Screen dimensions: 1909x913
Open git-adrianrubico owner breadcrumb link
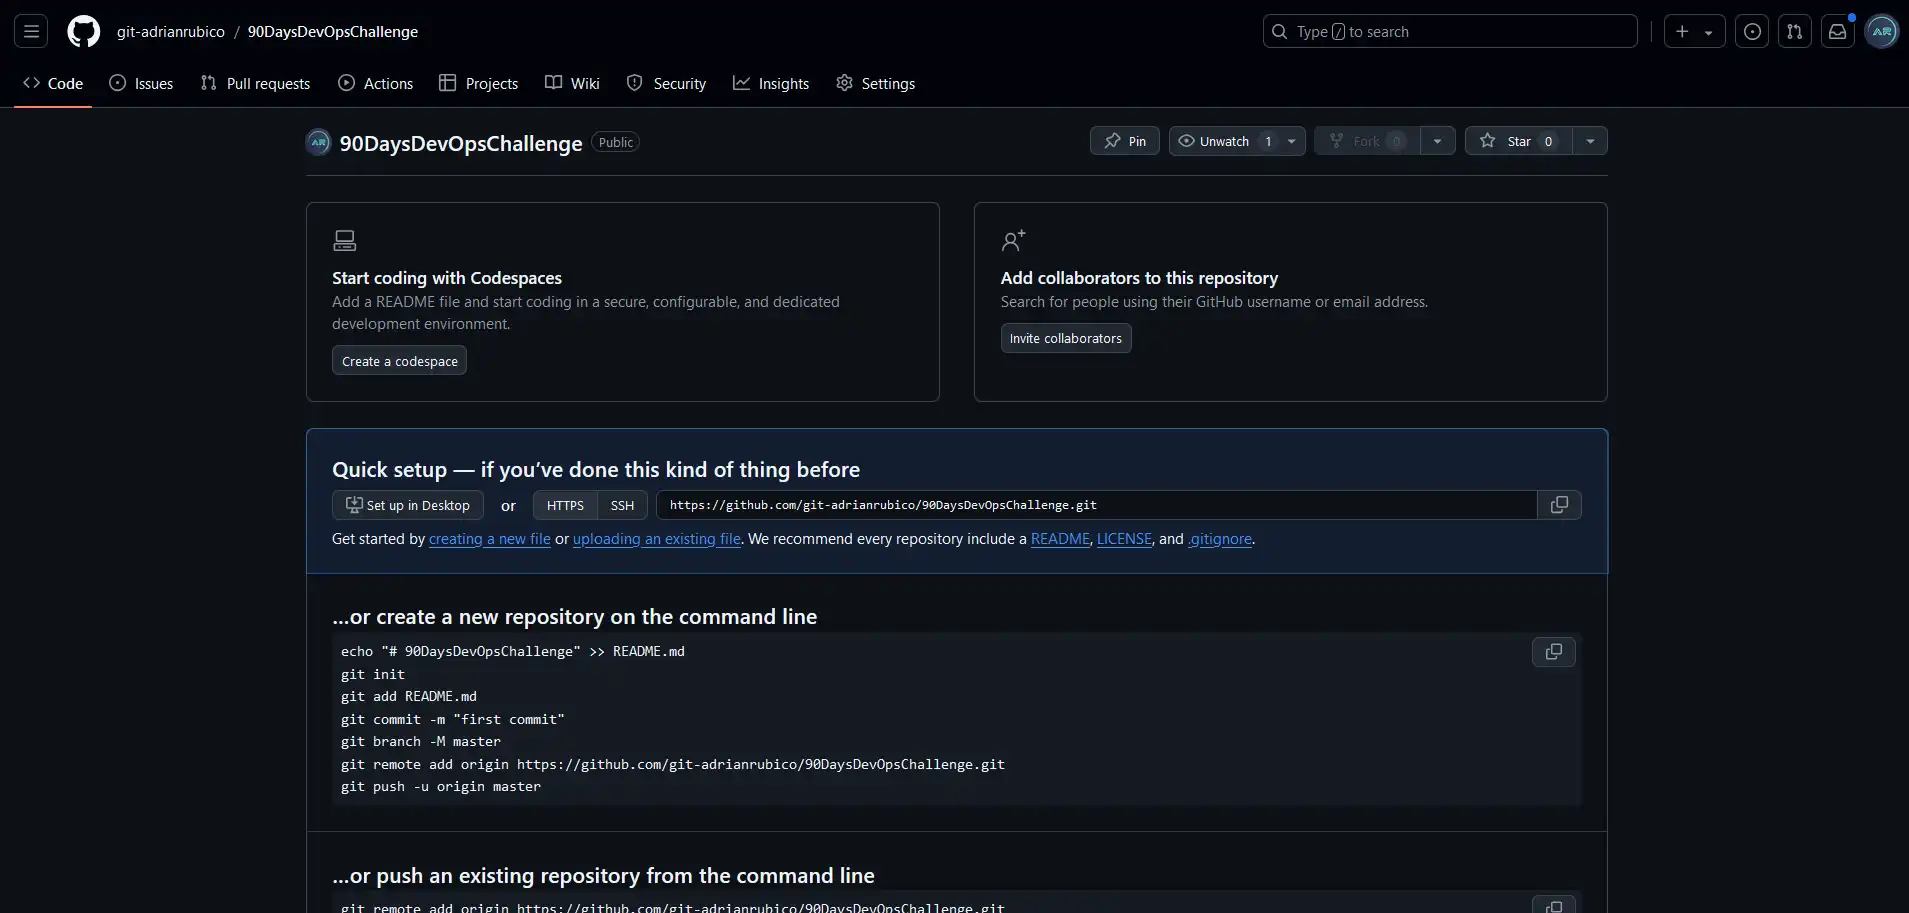point(171,32)
